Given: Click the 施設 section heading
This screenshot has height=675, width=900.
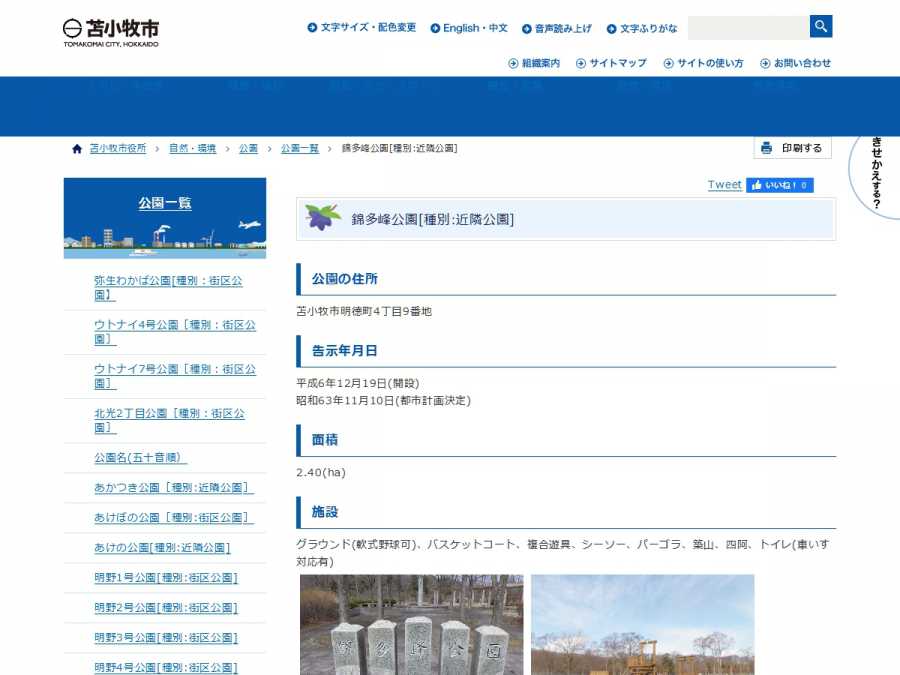Looking at the screenshot, I should (325, 512).
